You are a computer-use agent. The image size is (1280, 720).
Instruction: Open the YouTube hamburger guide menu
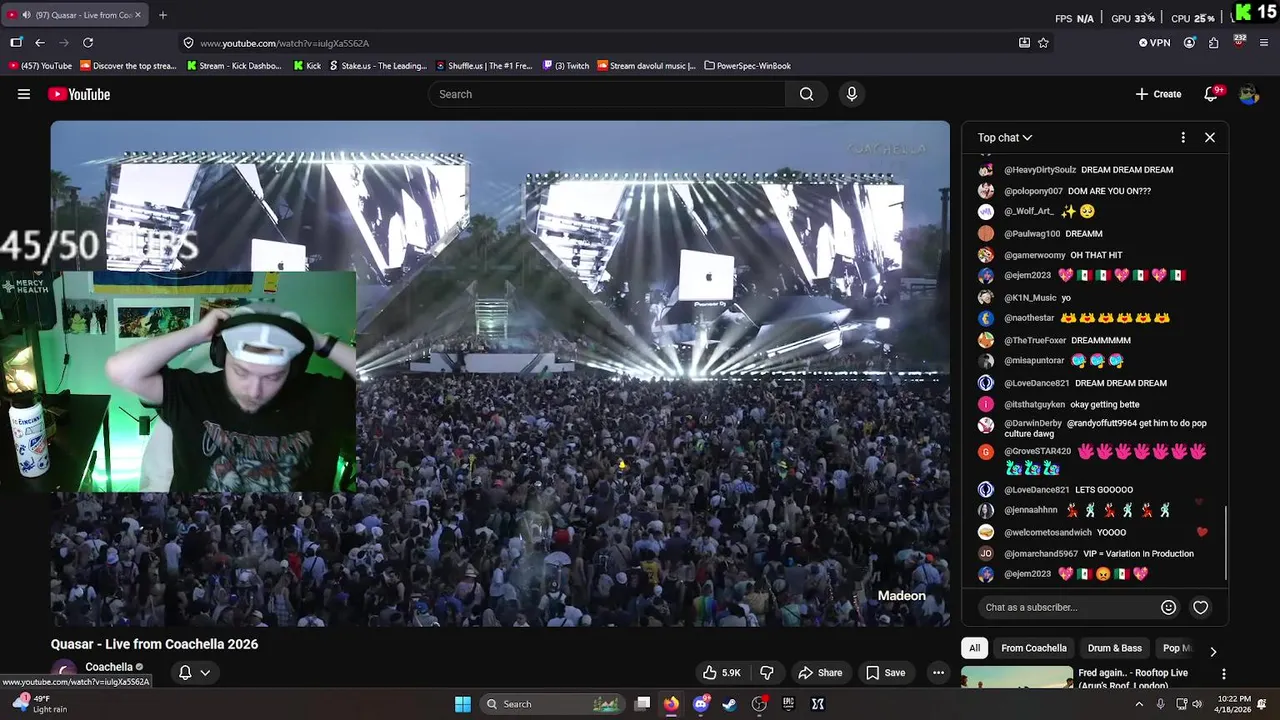(x=24, y=94)
